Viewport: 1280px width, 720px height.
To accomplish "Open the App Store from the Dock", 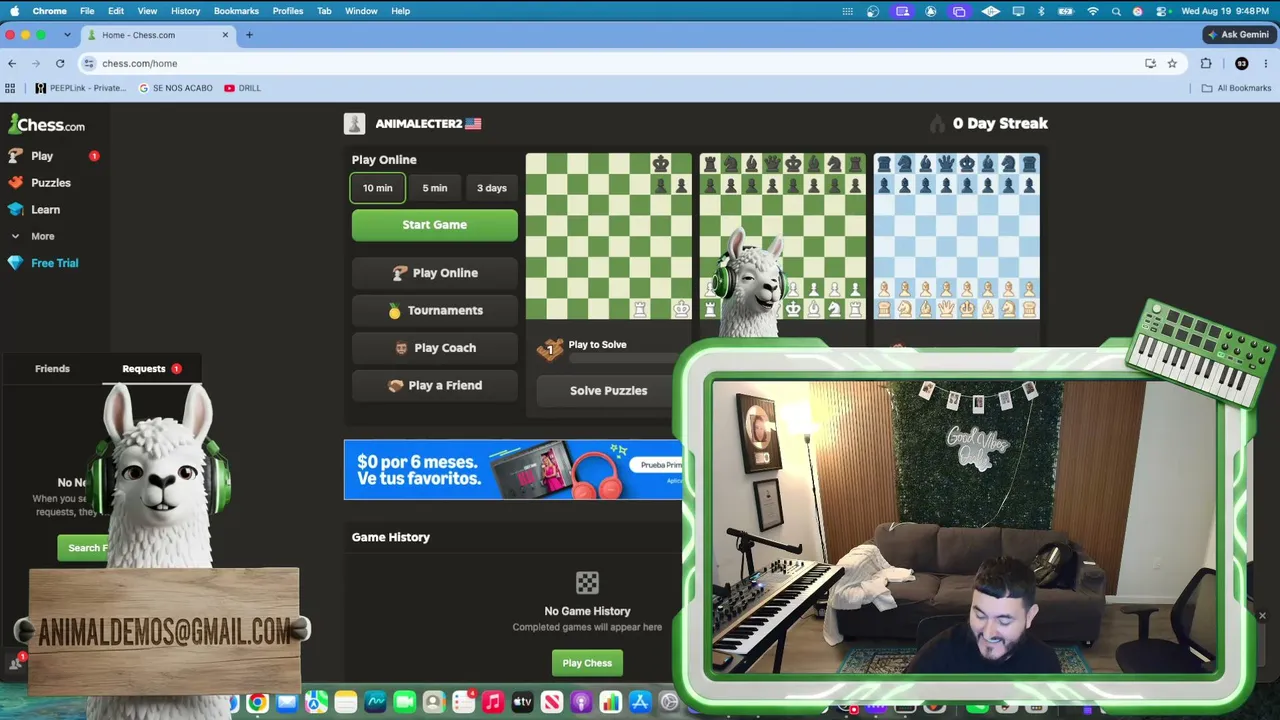I will click(640, 703).
